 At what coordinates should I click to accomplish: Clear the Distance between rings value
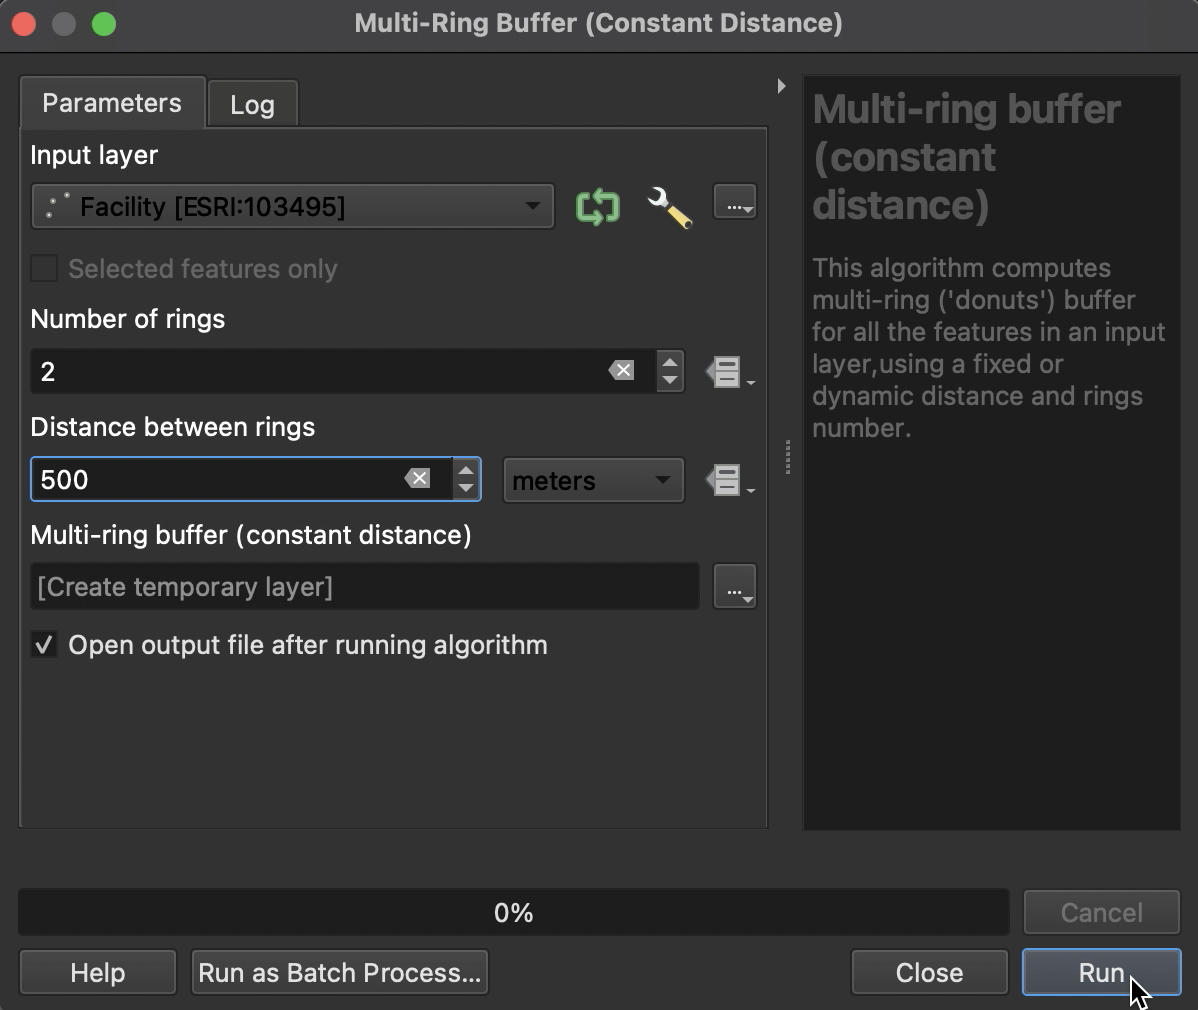tap(418, 479)
